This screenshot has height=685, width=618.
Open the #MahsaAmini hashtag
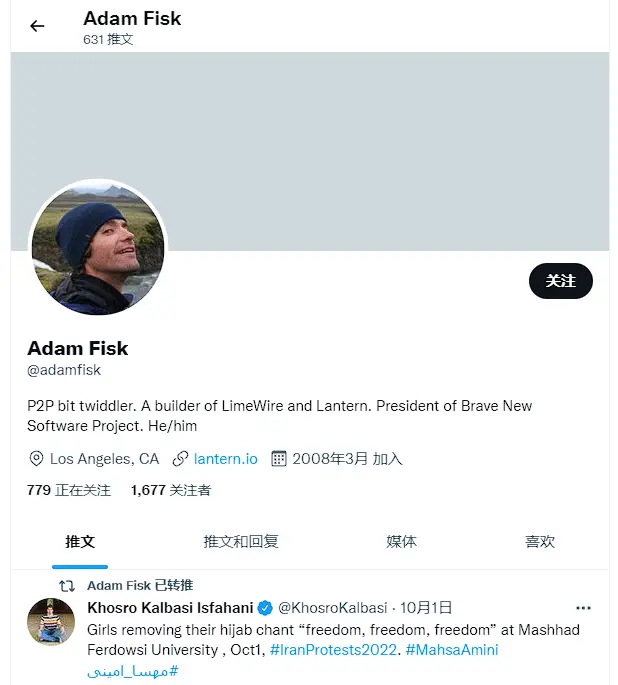point(452,650)
